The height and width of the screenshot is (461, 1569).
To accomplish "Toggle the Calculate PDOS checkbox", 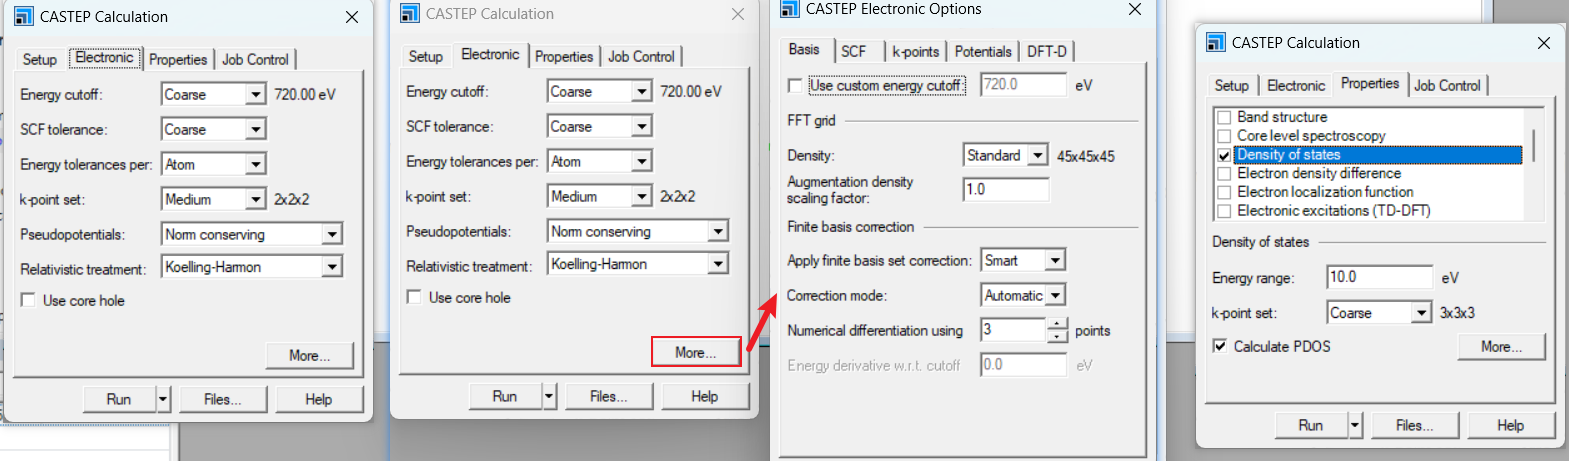I will pos(1220,346).
